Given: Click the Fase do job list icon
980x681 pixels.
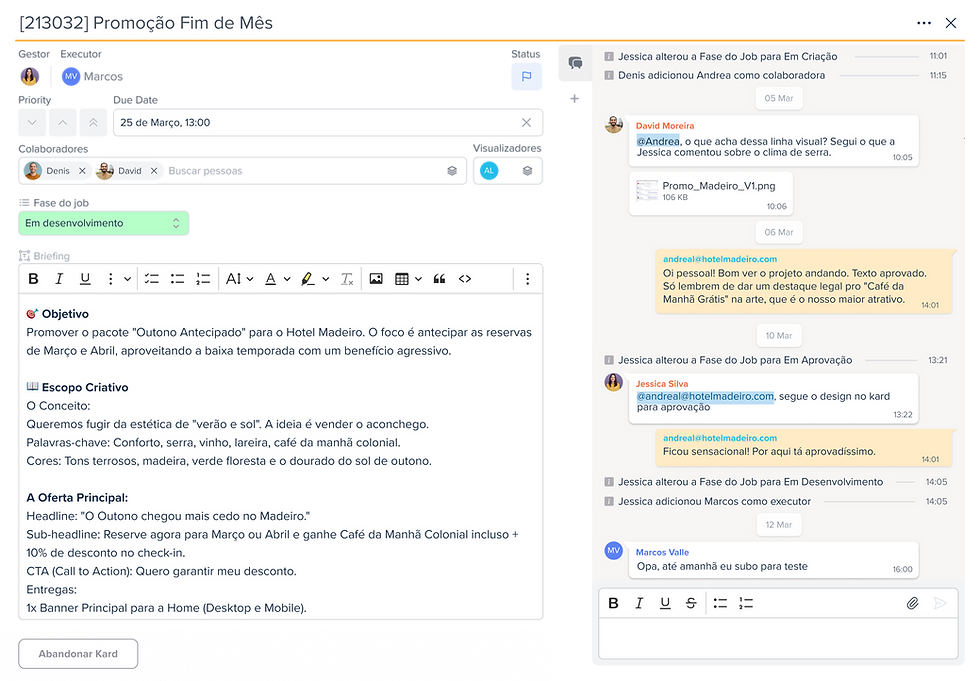Looking at the screenshot, I should click(x=24, y=202).
